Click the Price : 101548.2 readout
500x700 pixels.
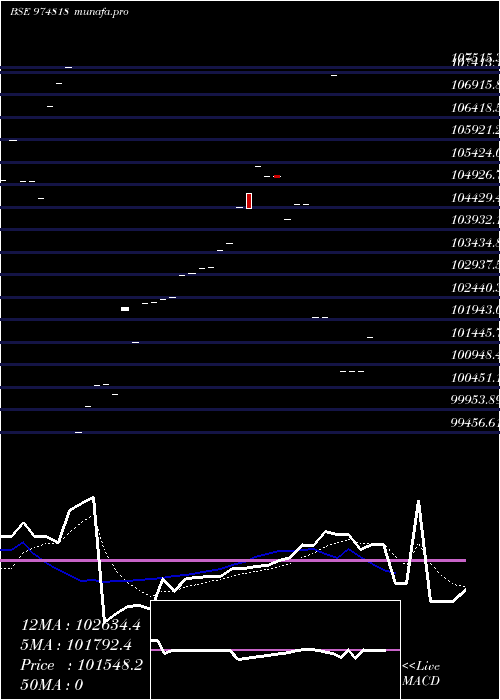[x=82, y=665]
